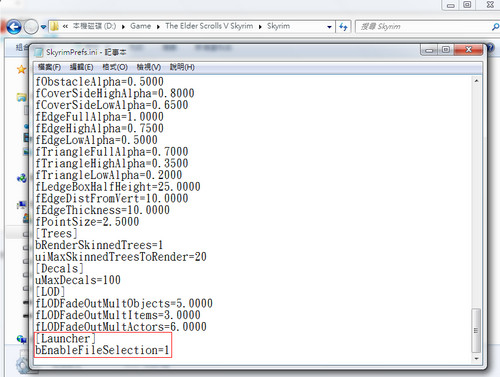Click the line fLODFadeOutMultItems=3.0000

[118, 315]
